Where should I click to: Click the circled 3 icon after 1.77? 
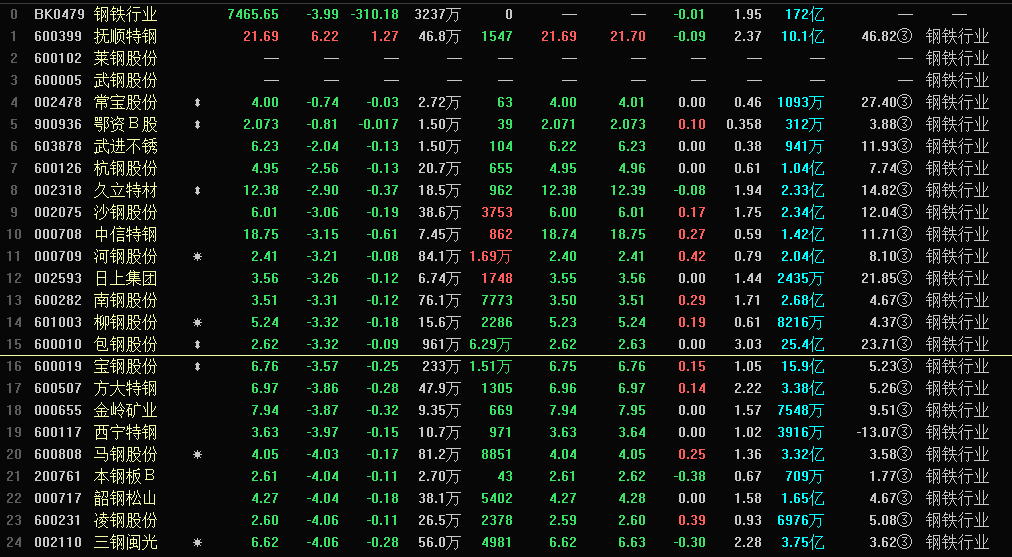pos(905,476)
